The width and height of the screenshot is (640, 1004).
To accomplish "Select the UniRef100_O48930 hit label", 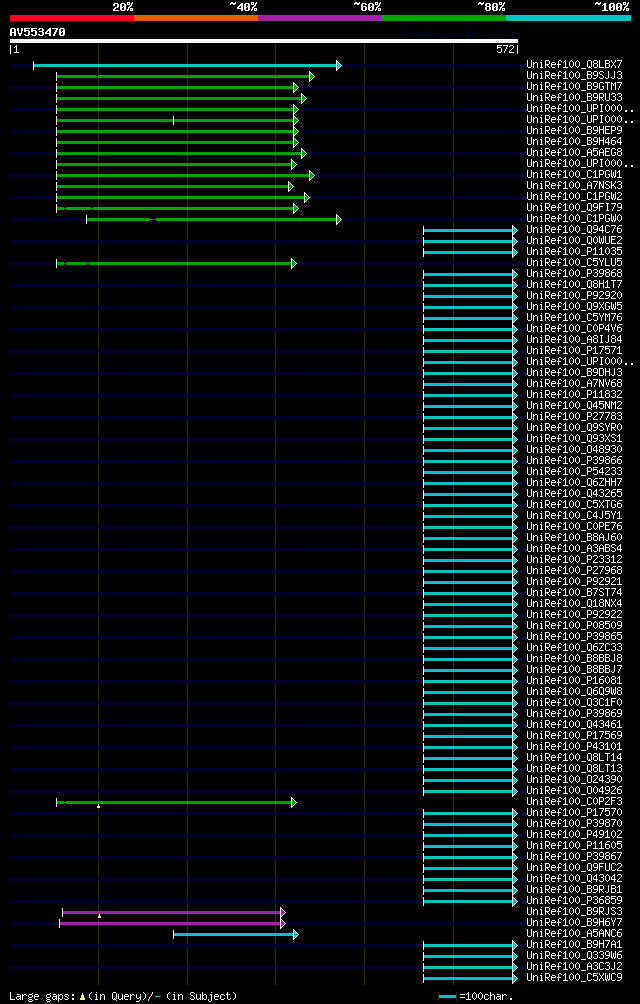I will click(x=574, y=449).
